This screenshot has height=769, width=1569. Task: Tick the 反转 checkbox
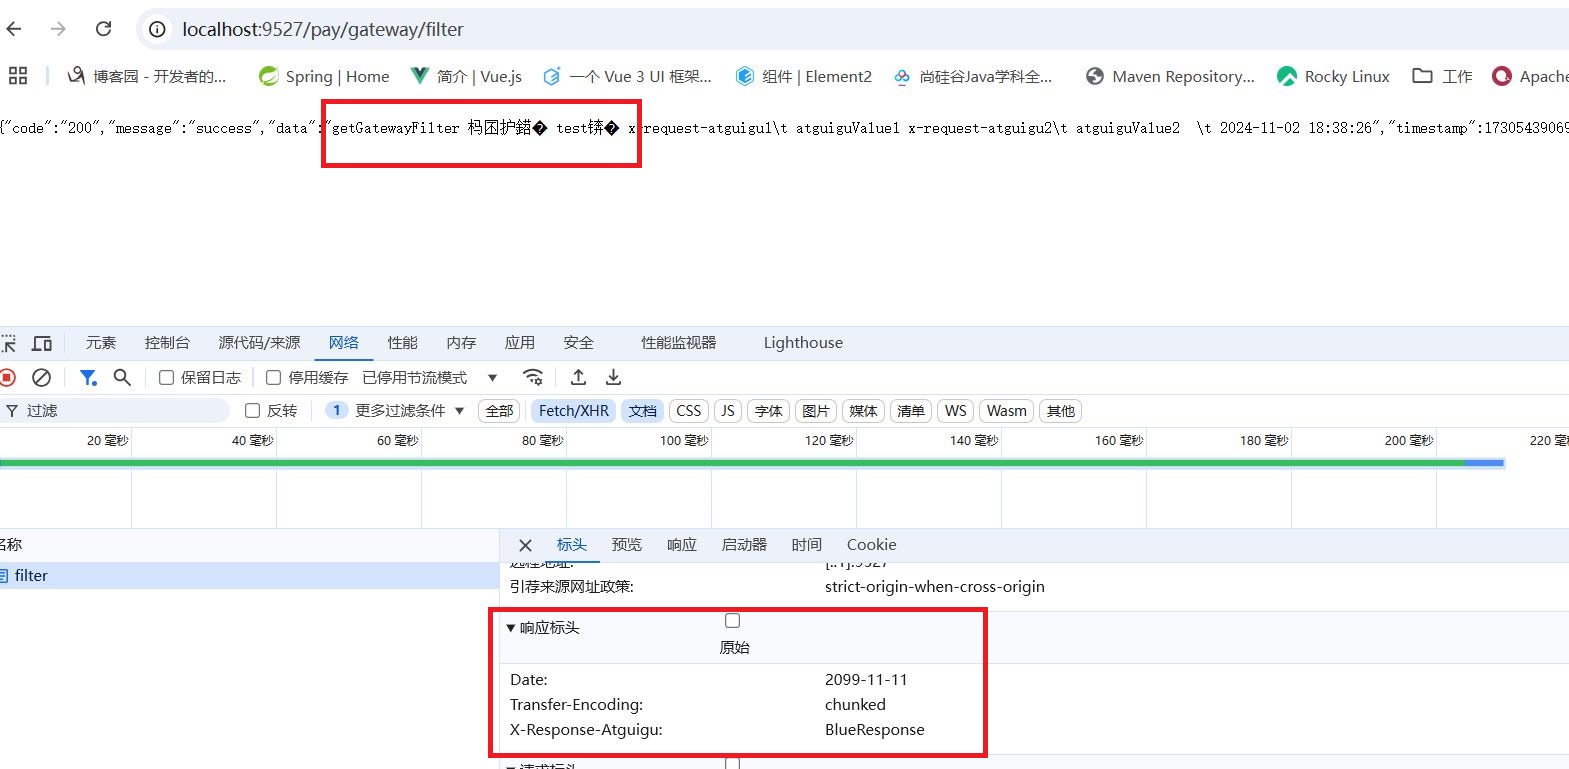point(253,411)
